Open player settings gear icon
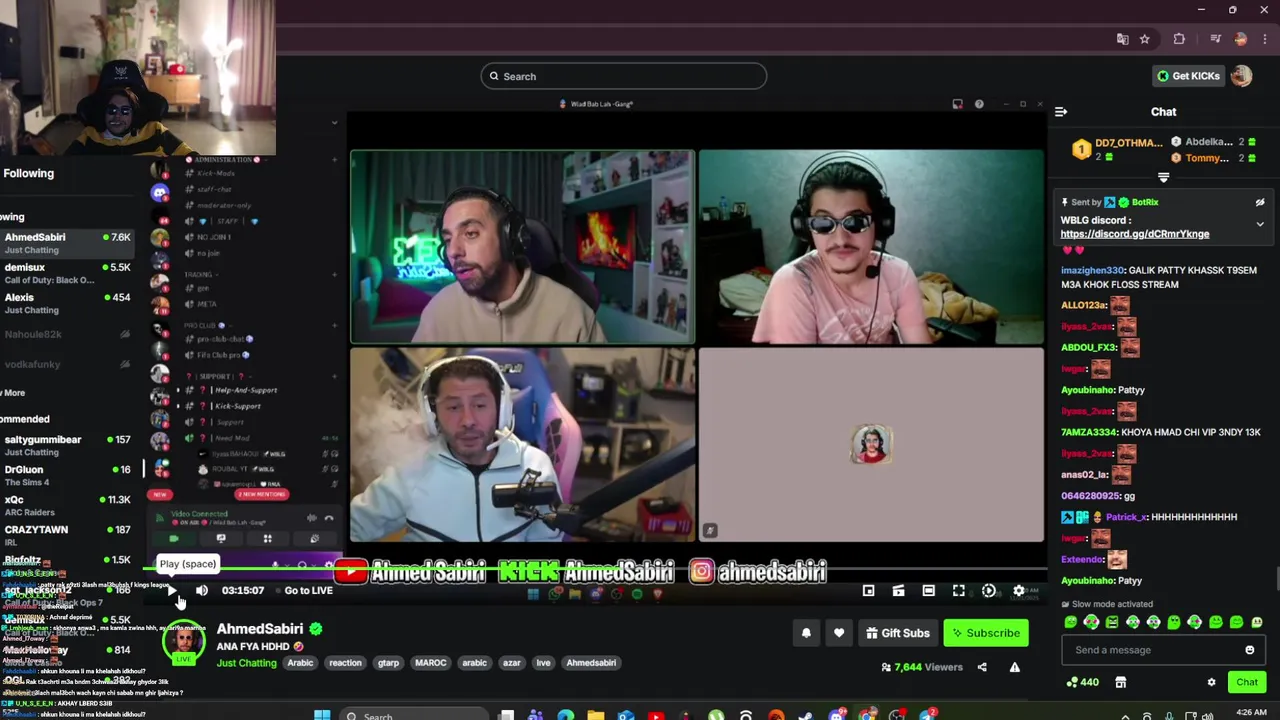Viewport: 1280px width, 720px height. [1019, 591]
